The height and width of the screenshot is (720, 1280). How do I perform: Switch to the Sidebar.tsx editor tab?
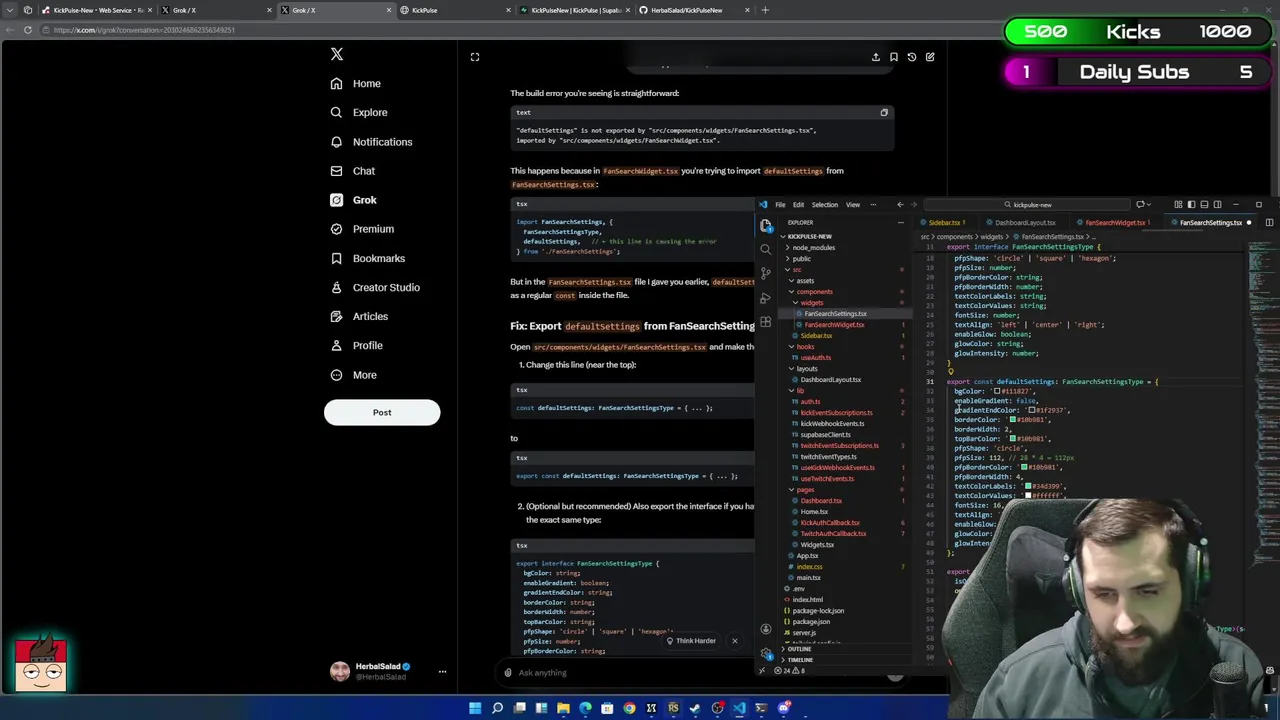[x=945, y=223]
